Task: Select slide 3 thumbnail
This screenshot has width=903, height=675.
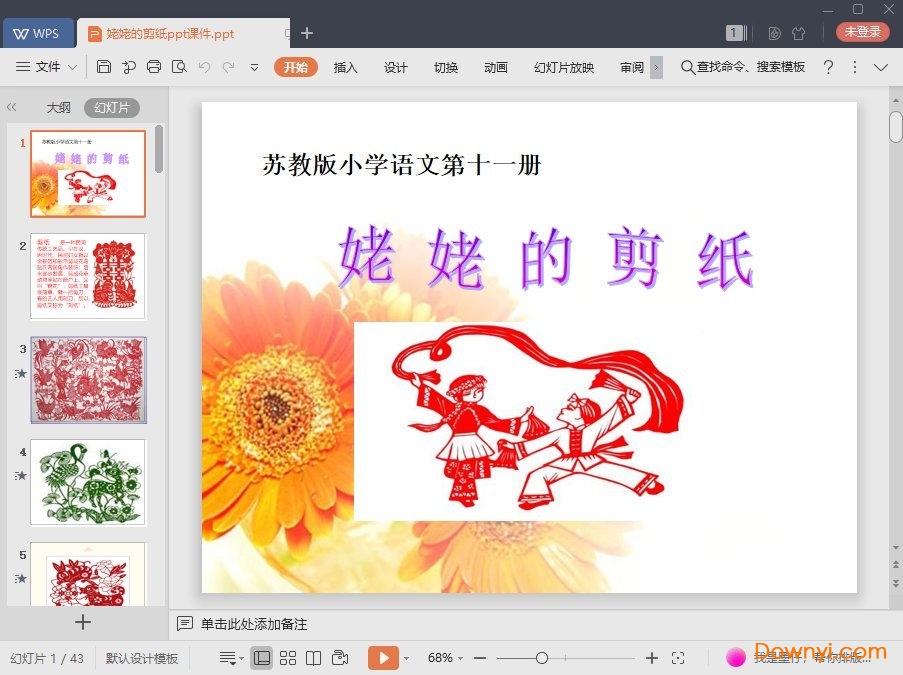Action: [89, 380]
